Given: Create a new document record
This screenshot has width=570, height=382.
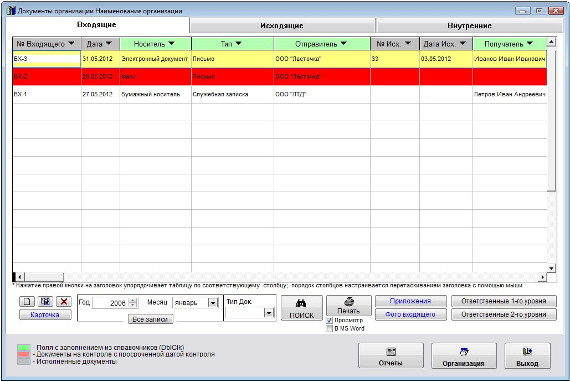Looking at the screenshot, I should pyautogui.click(x=27, y=301).
